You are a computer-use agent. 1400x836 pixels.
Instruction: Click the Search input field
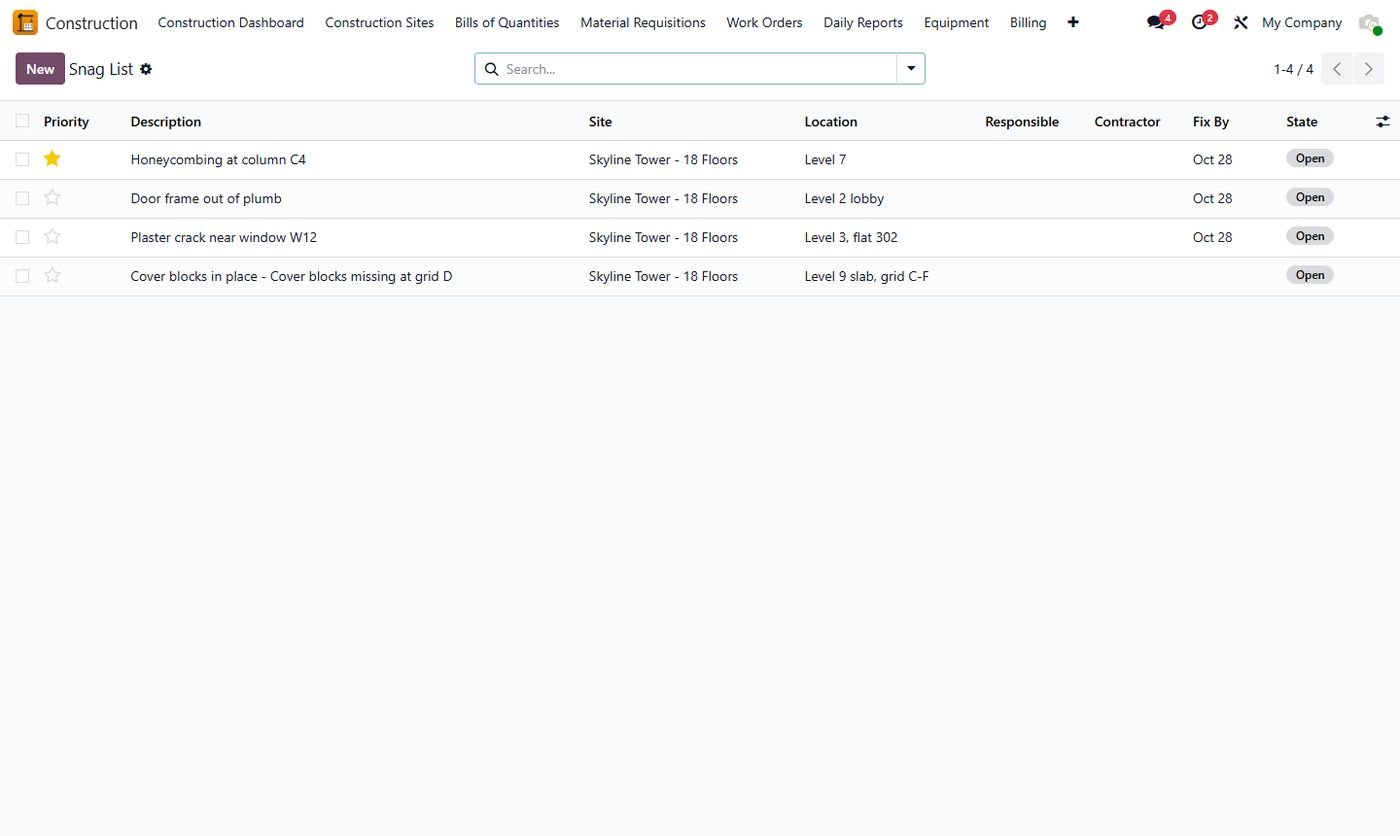click(x=699, y=69)
